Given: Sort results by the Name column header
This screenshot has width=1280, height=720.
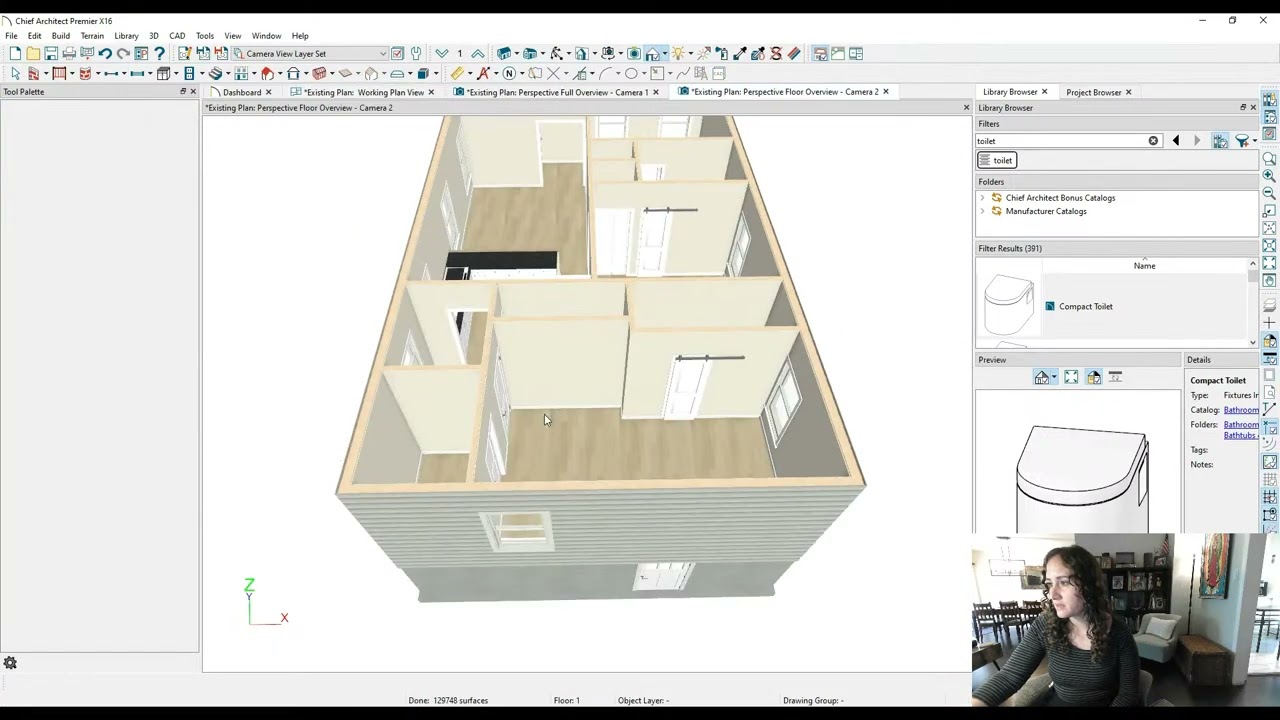Looking at the screenshot, I should tap(1144, 266).
